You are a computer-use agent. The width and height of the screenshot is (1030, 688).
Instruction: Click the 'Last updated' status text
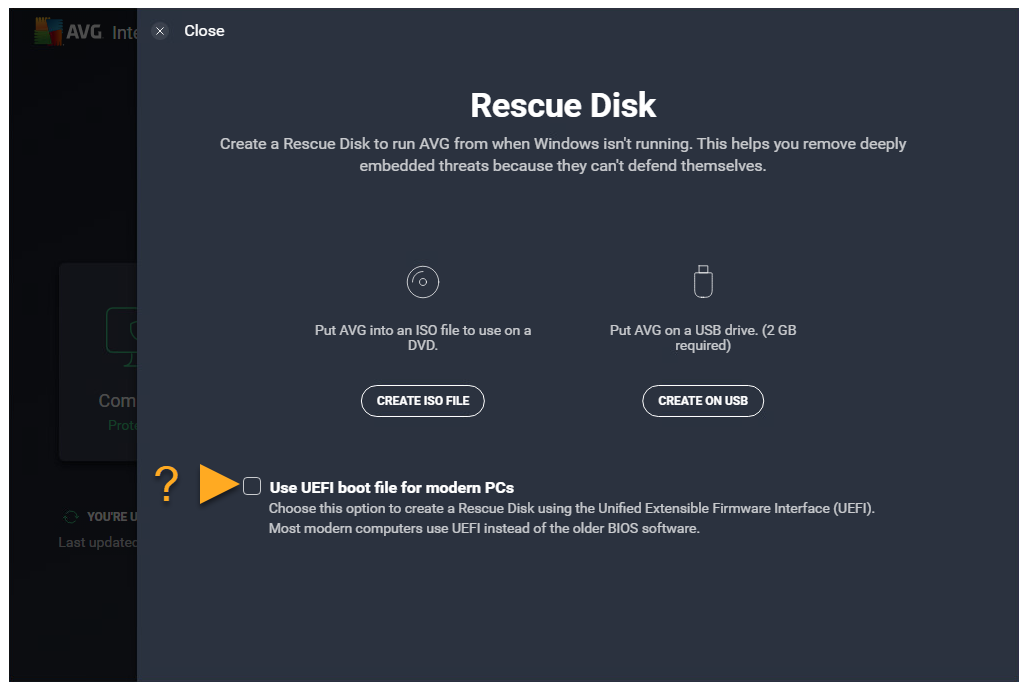pos(97,542)
